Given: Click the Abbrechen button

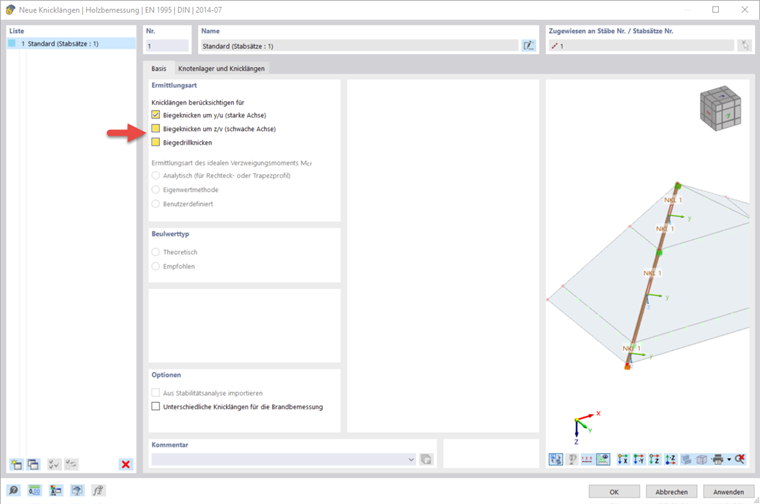Looking at the screenshot, I should tap(671, 491).
